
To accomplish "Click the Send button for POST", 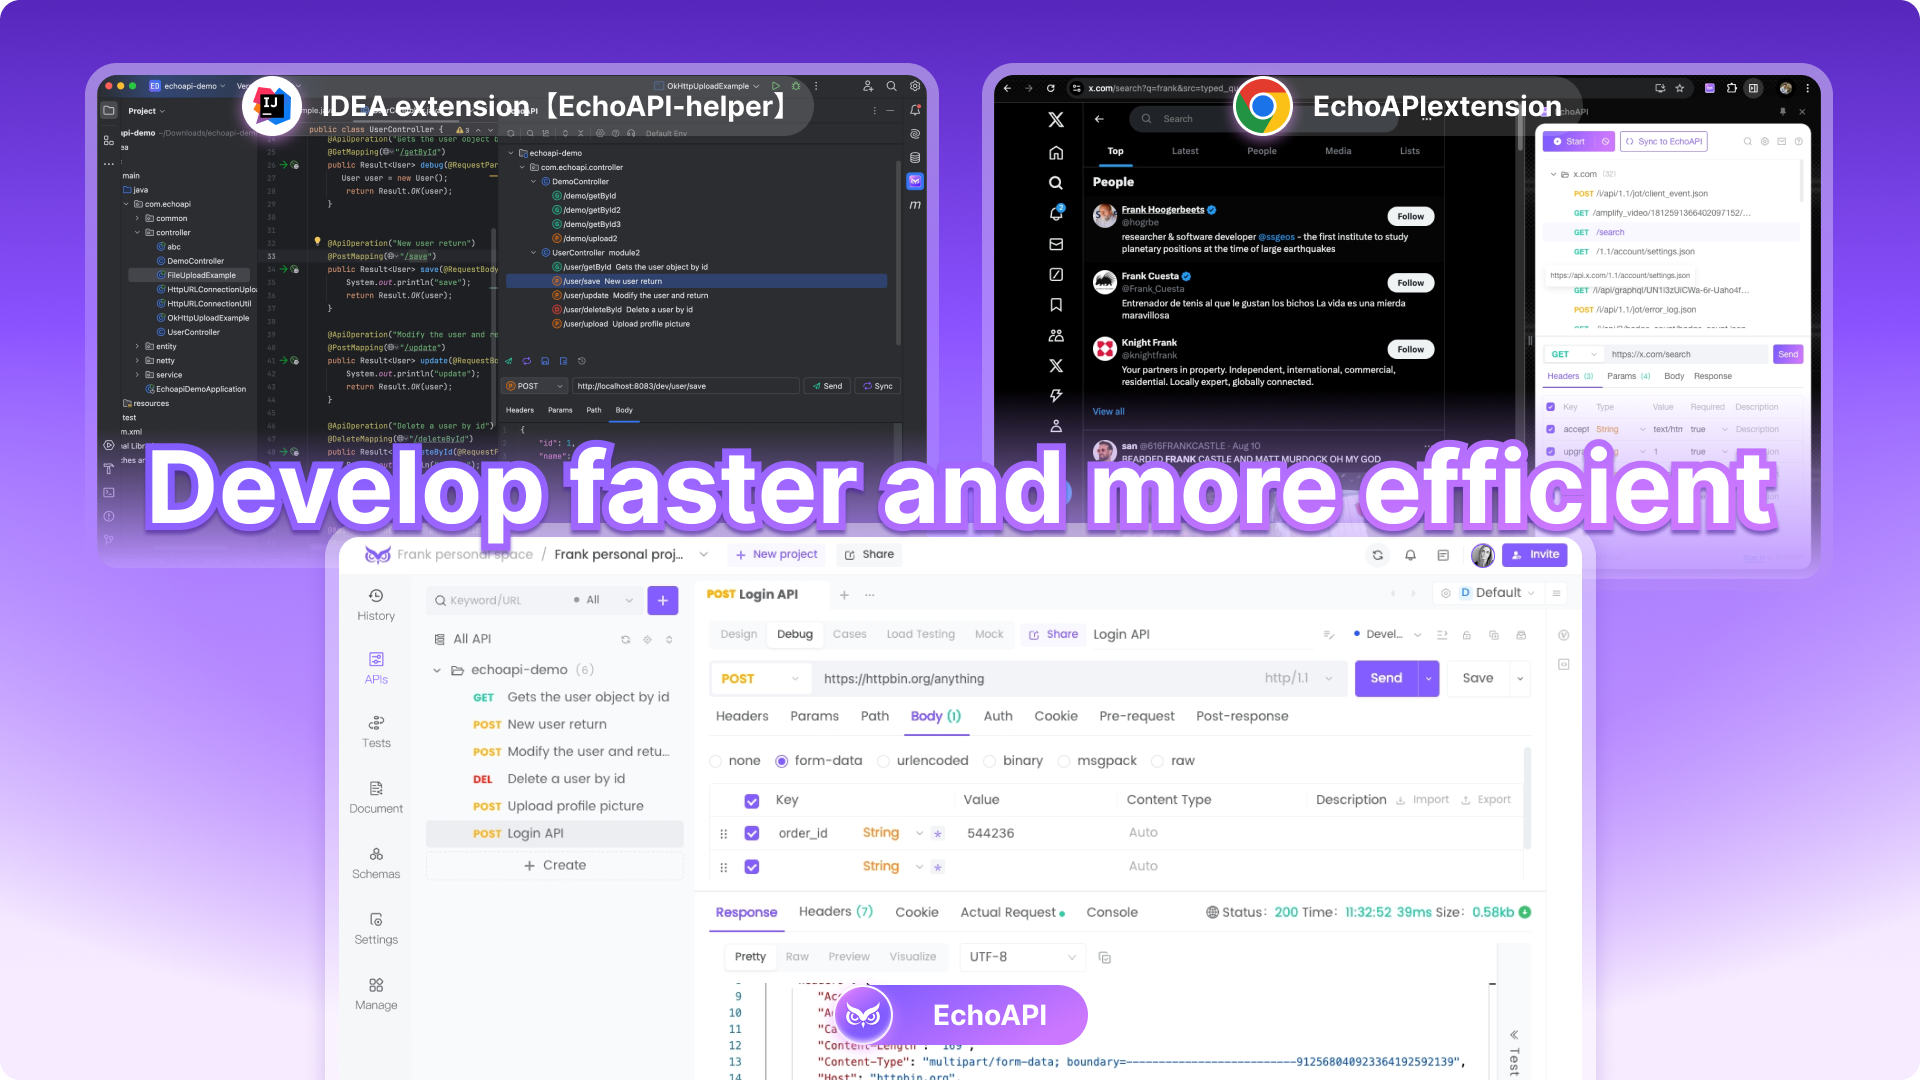I will (1386, 678).
